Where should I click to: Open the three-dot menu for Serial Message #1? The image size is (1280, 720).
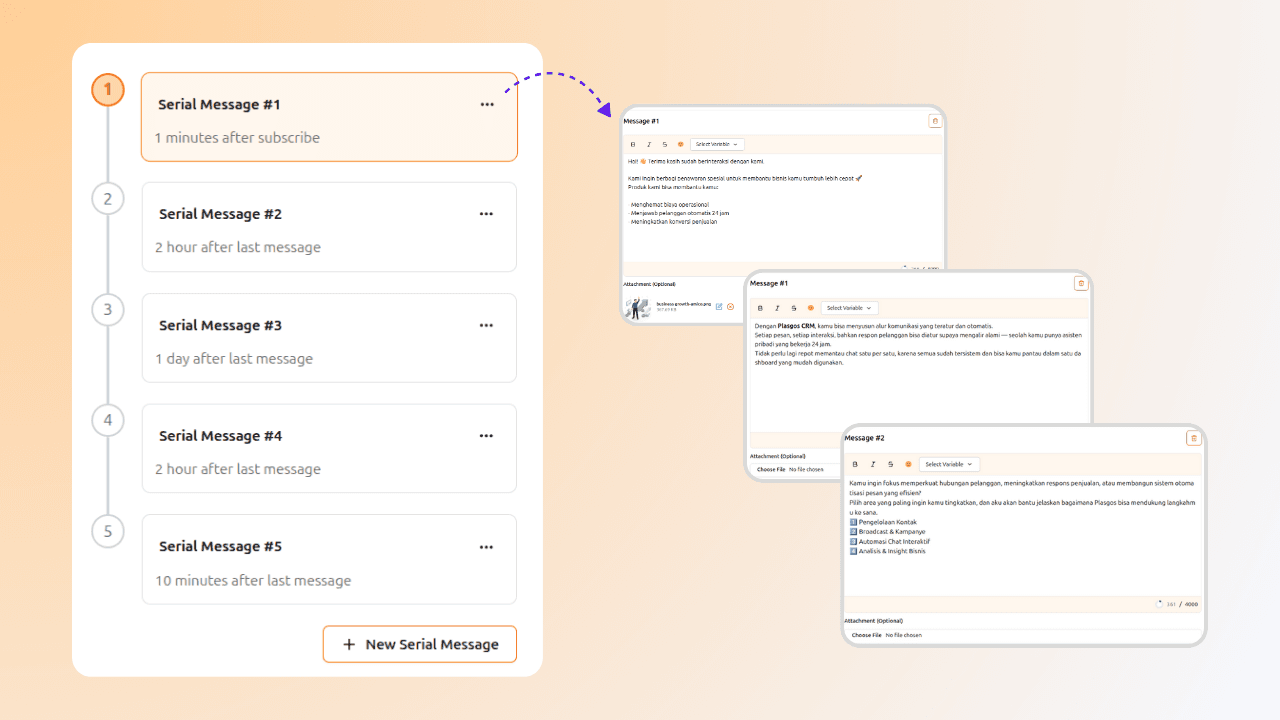tap(486, 105)
